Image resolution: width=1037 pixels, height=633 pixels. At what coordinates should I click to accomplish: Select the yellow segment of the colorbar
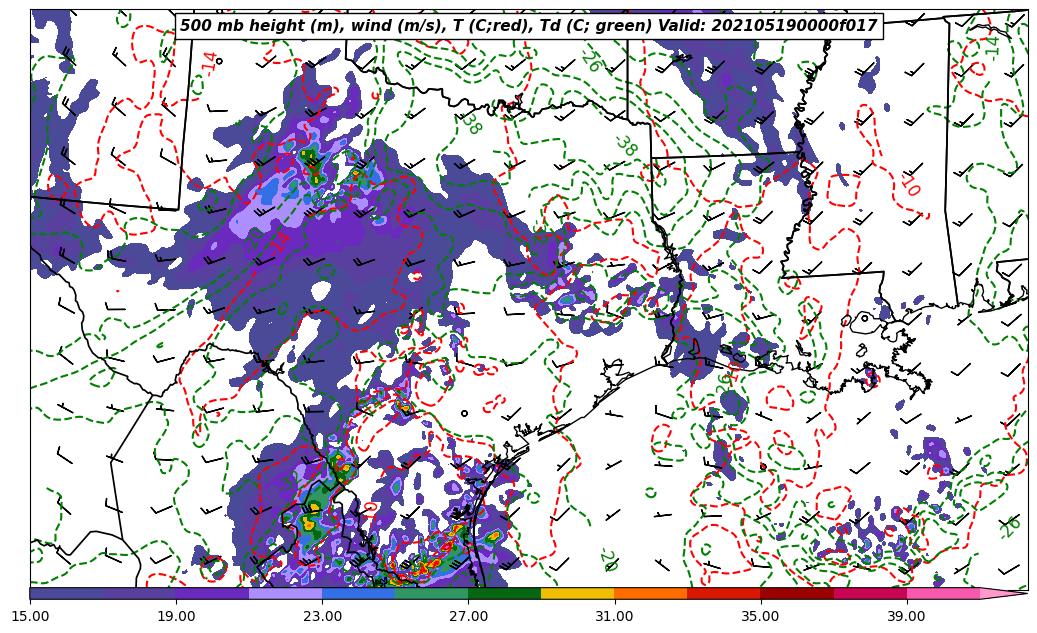[577, 593]
